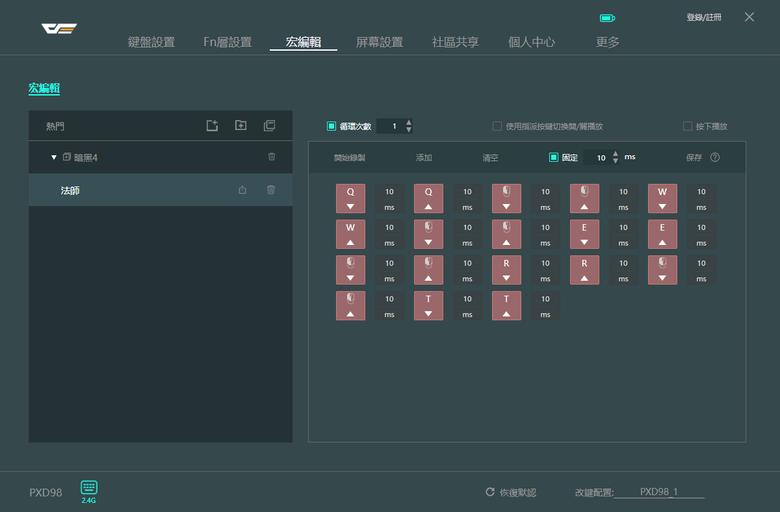
Task: Go to the 屏幕設置 tab
Action: point(380,42)
